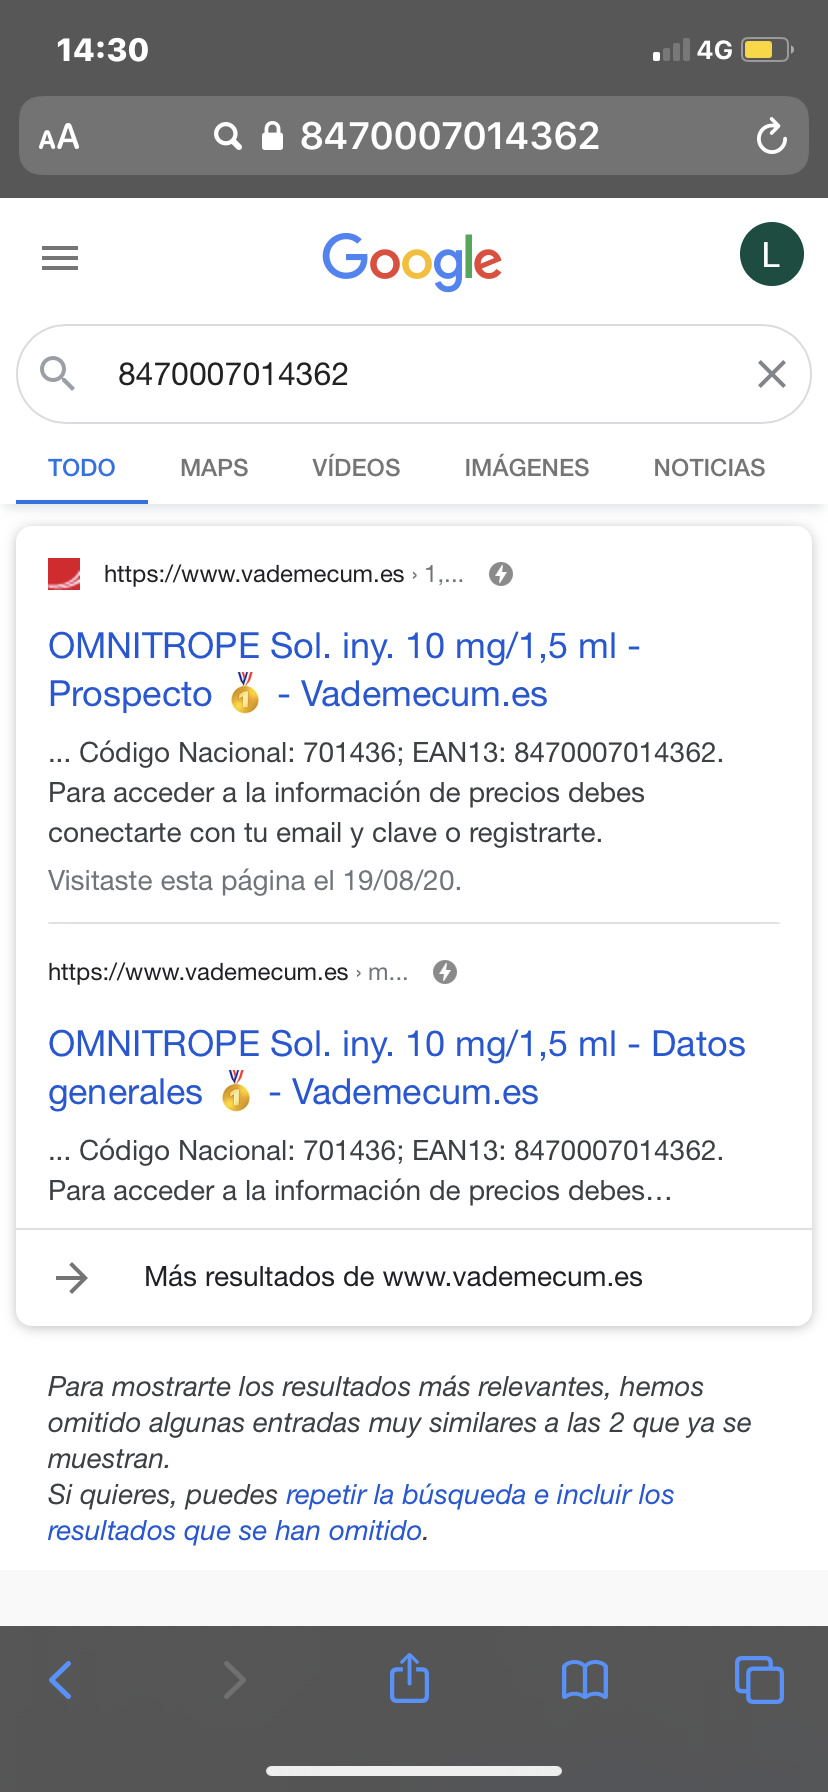
Task: Tap second result's vademecum.es URL
Action: [228, 972]
